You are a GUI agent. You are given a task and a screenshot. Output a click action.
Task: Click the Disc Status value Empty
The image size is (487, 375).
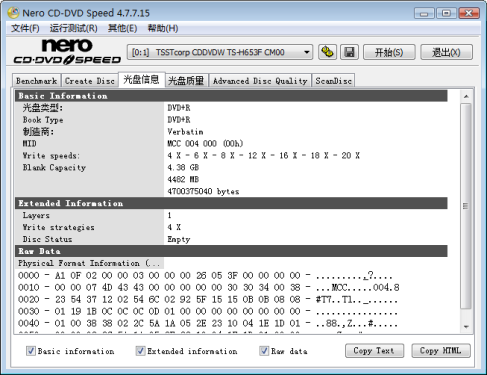click(179, 239)
